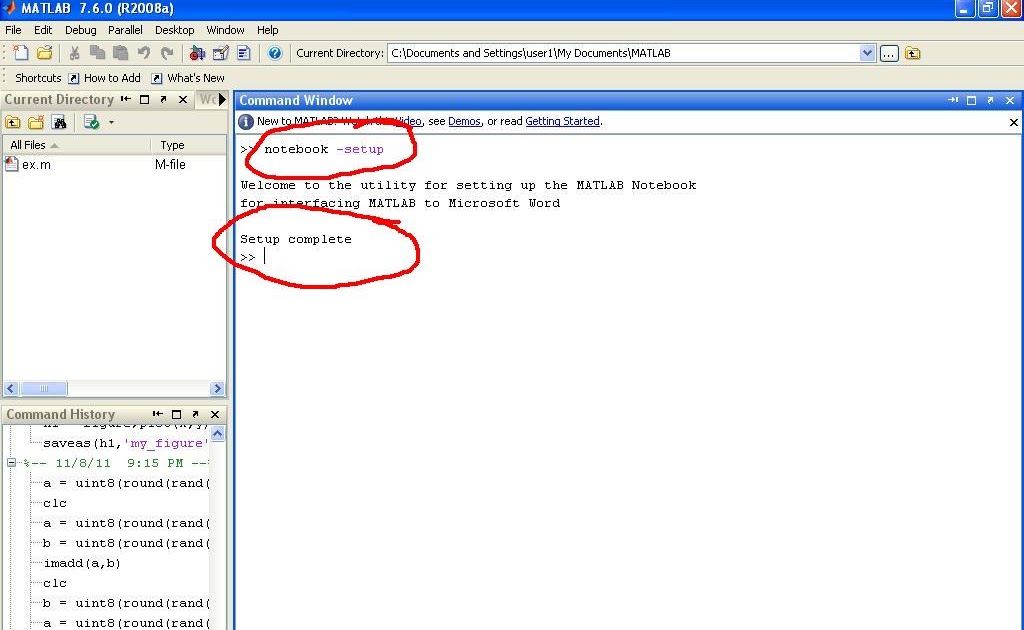Undock the Command History panel
The image size is (1024, 630).
point(195,414)
